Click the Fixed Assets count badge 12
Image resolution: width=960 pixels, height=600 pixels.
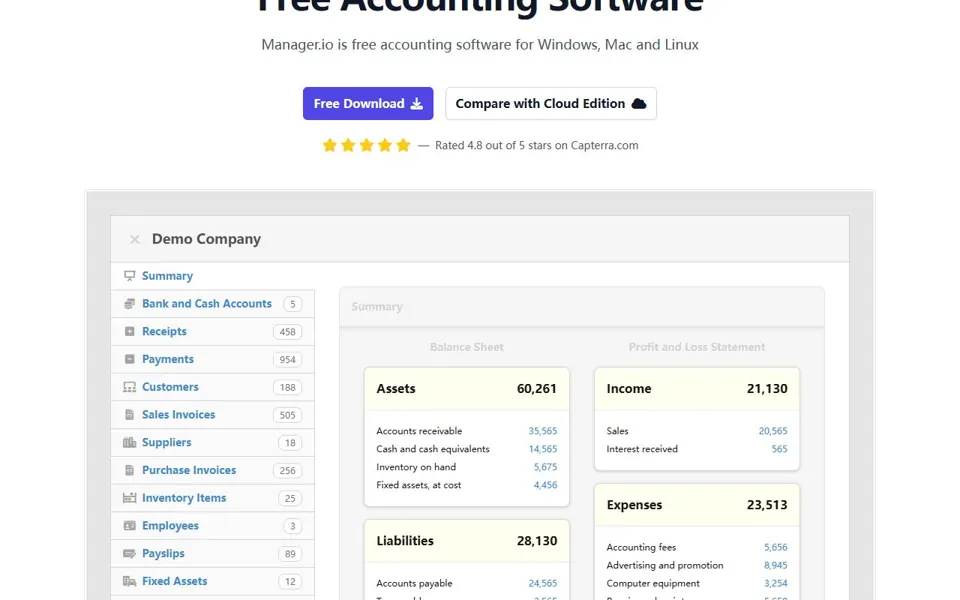tap(290, 582)
